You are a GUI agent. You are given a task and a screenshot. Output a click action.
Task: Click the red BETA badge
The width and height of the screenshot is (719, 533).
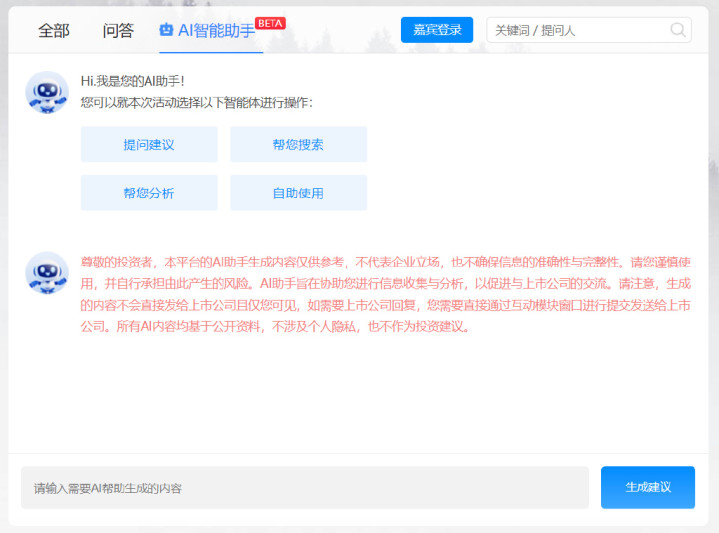coord(270,23)
